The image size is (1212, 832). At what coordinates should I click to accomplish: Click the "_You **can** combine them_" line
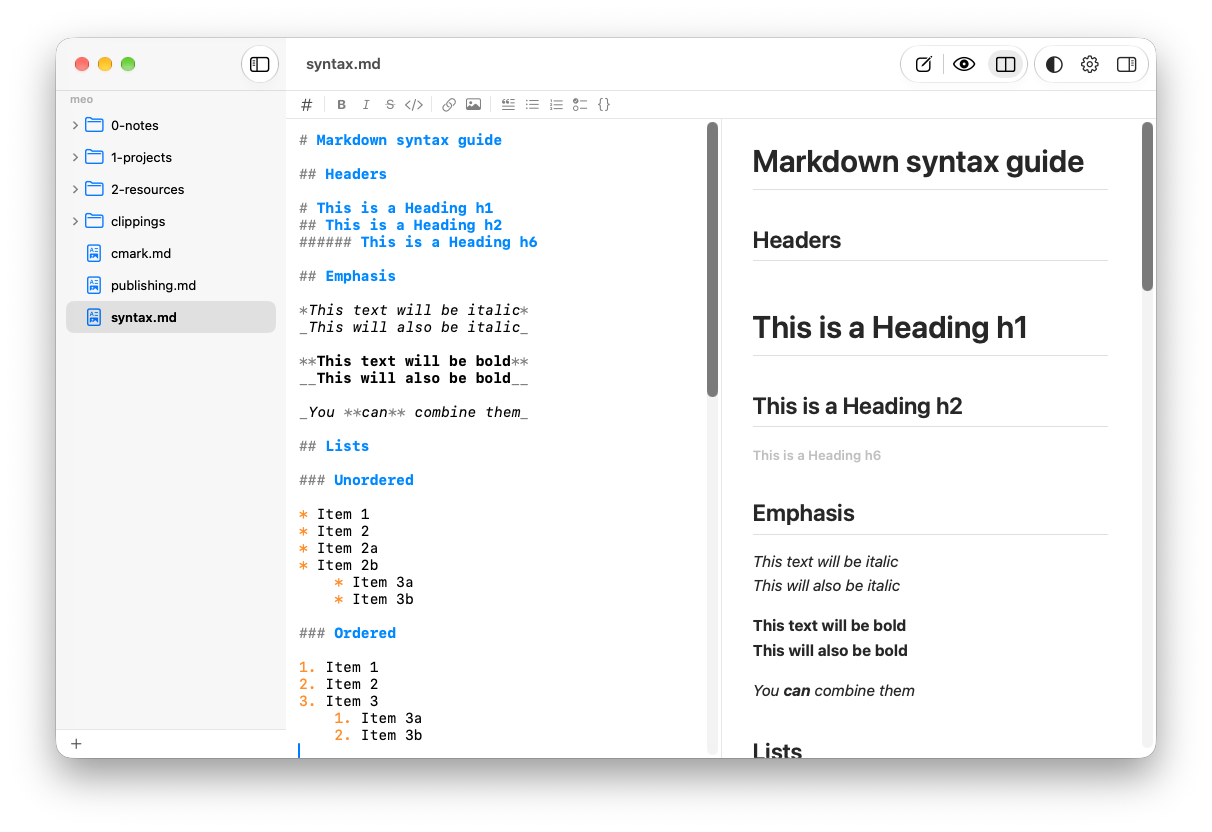pyautogui.click(x=414, y=412)
